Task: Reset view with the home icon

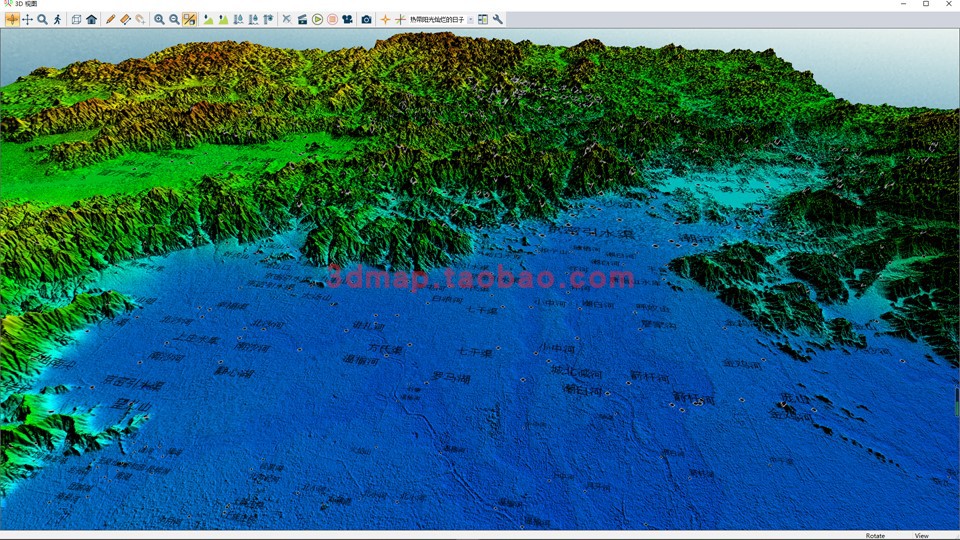Action: click(x=92, y=20)
